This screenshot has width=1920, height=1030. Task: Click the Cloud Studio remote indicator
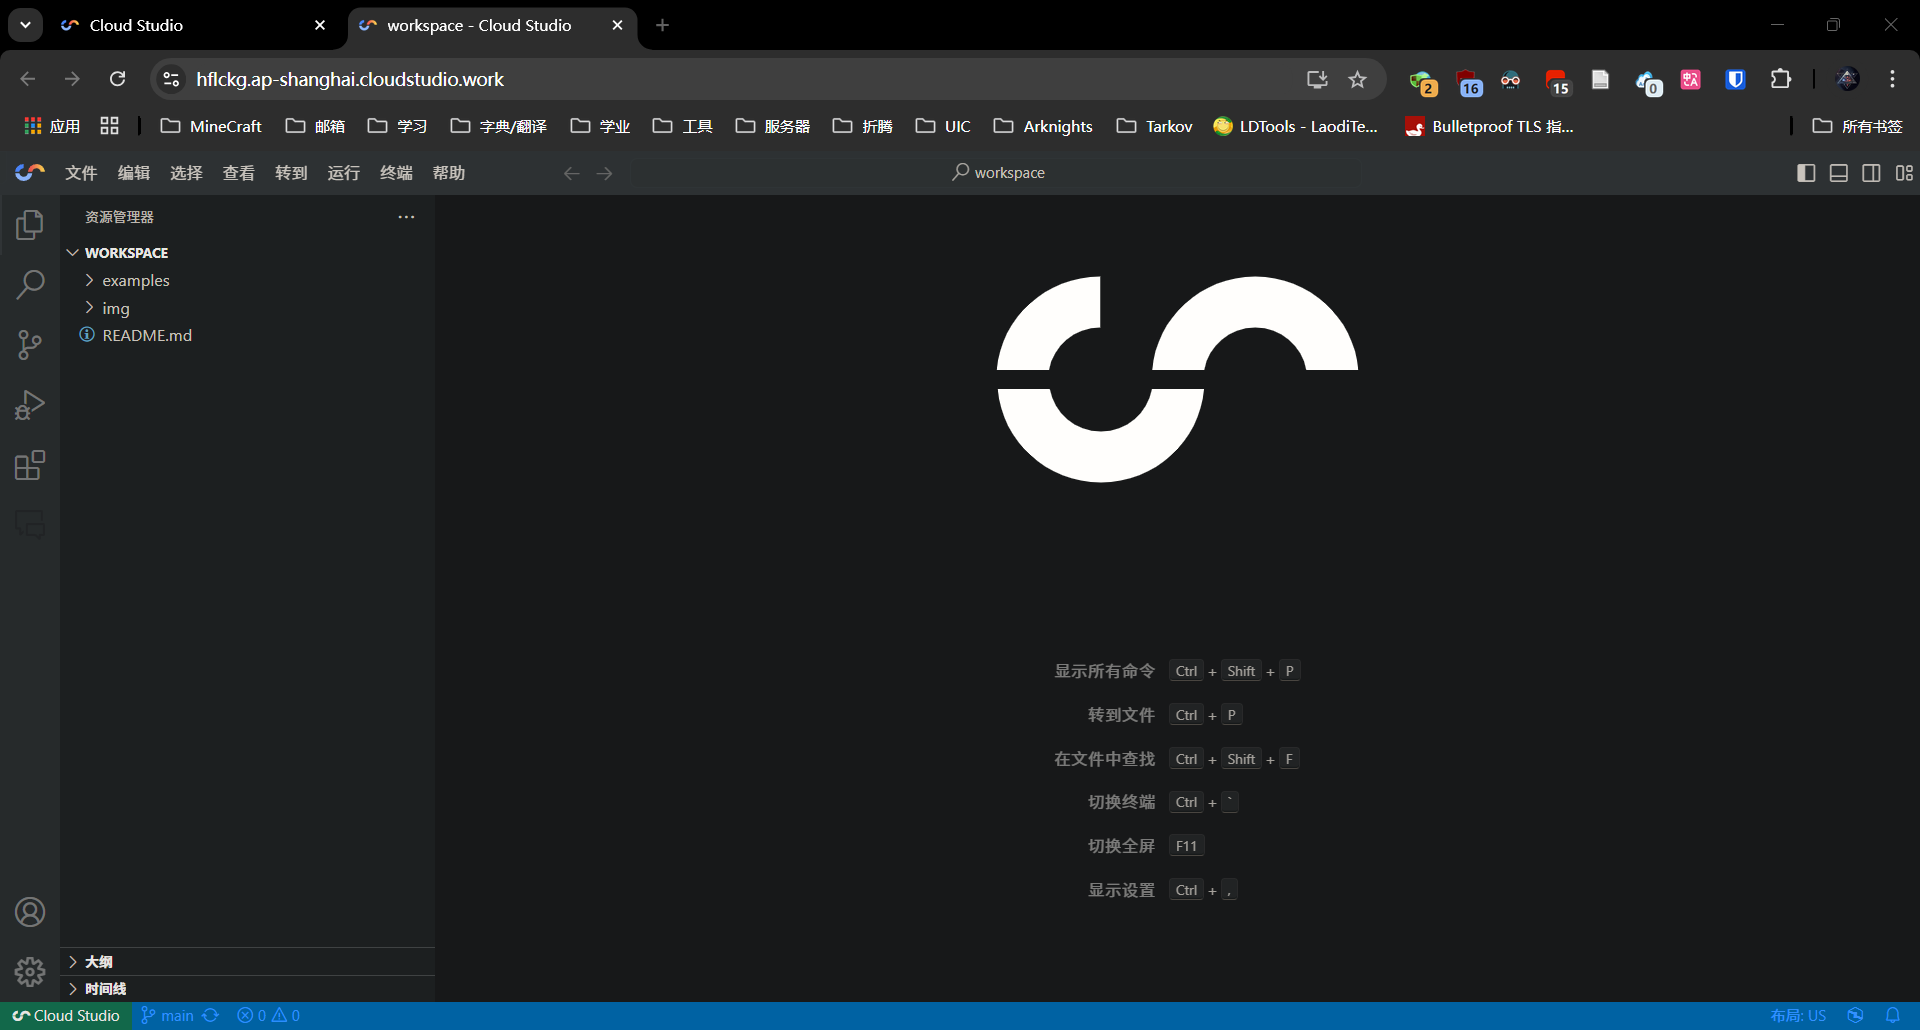(66, 1015)
